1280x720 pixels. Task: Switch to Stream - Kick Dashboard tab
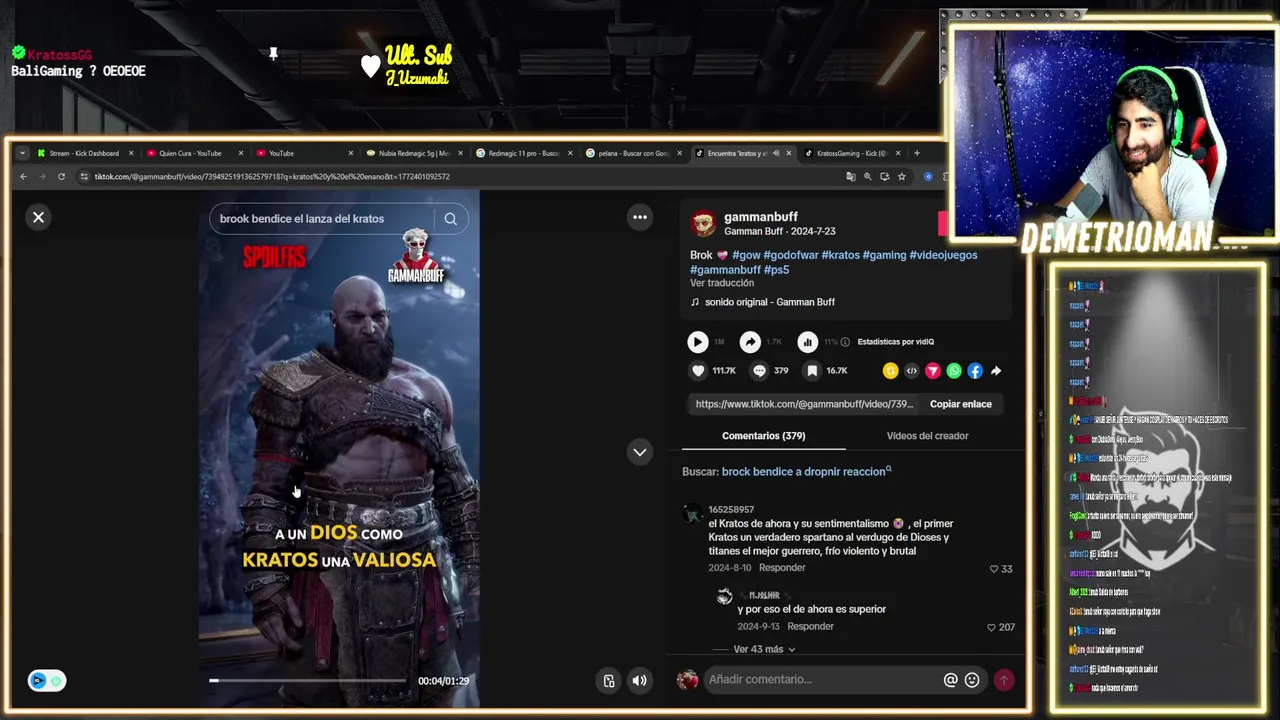point(84,153)
